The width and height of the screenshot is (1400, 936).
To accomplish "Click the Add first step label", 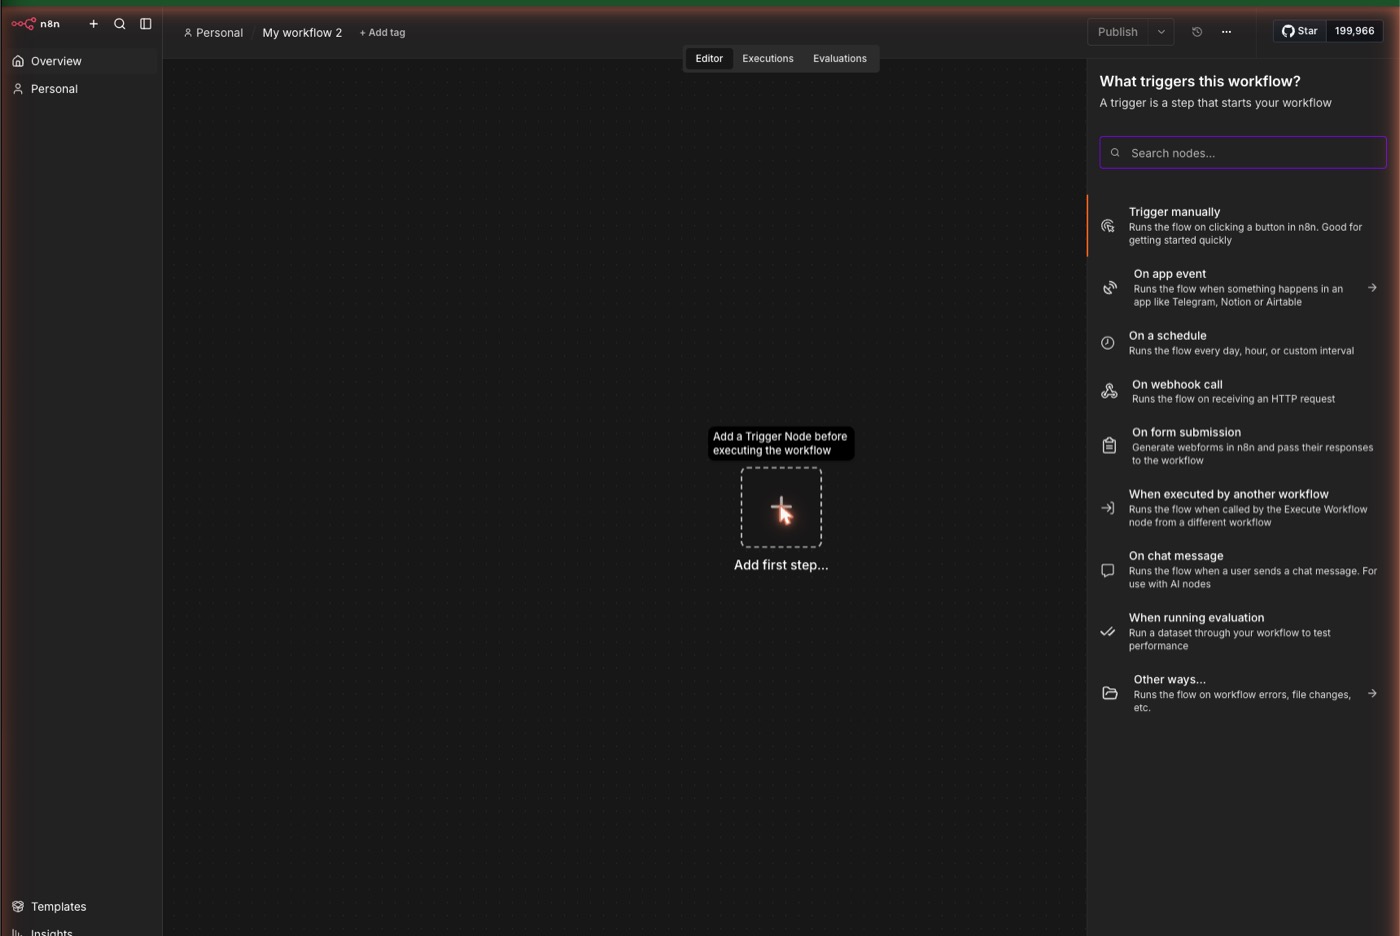I will point(781,565).
